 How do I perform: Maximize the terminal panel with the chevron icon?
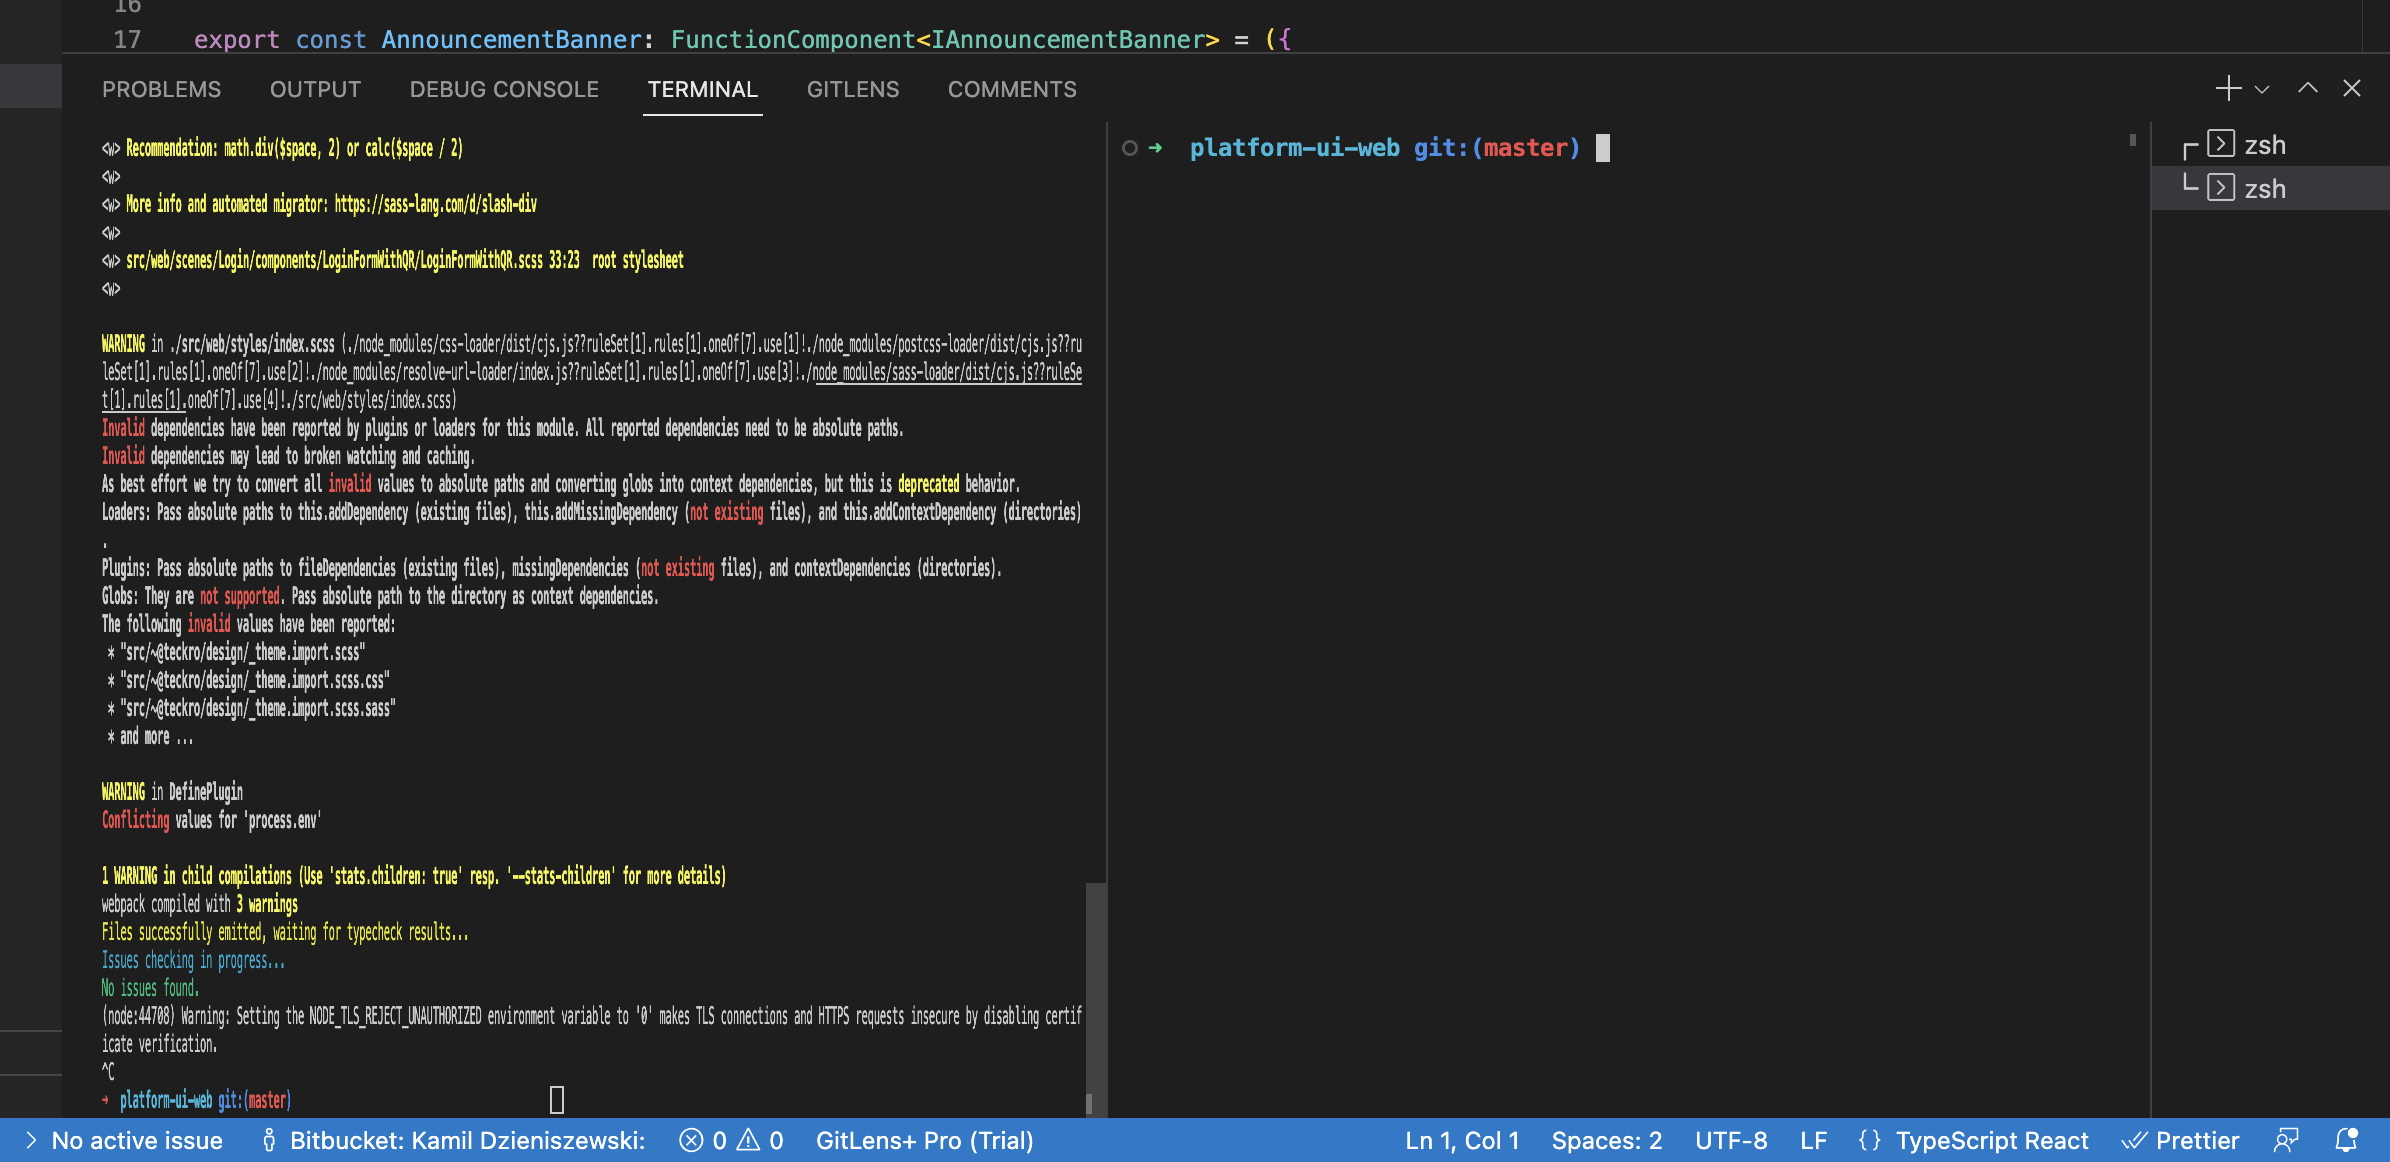(x=2307, y=88)
